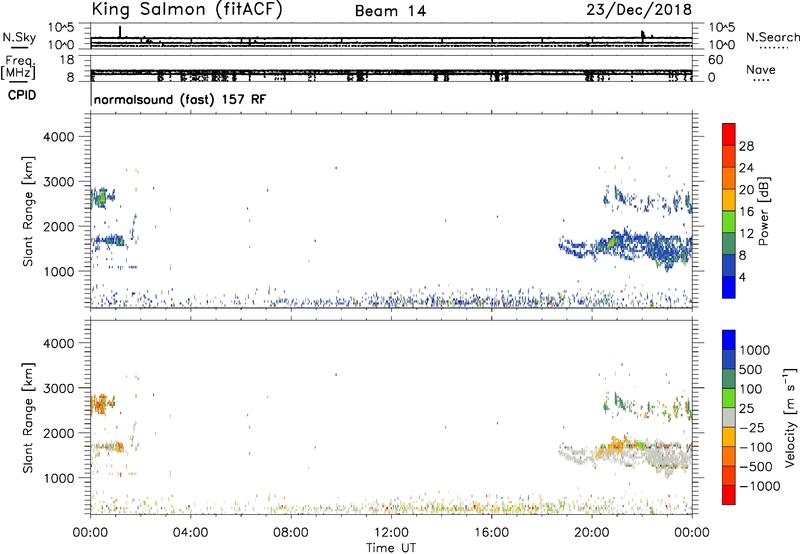This screenshot has height=554, width=800.
Task: Click the '20:00' time axis label
Action: [591, 533]
